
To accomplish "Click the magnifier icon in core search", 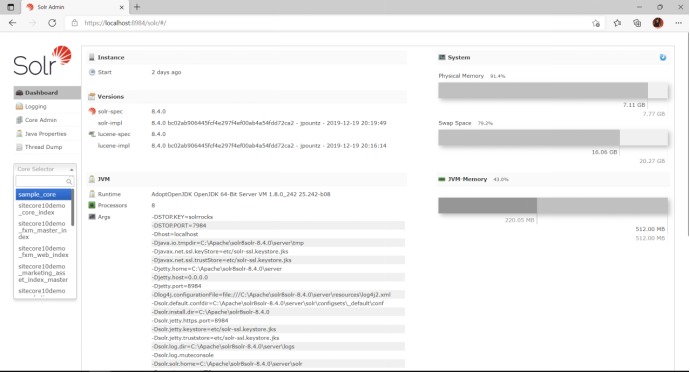I will pos(69,181).
